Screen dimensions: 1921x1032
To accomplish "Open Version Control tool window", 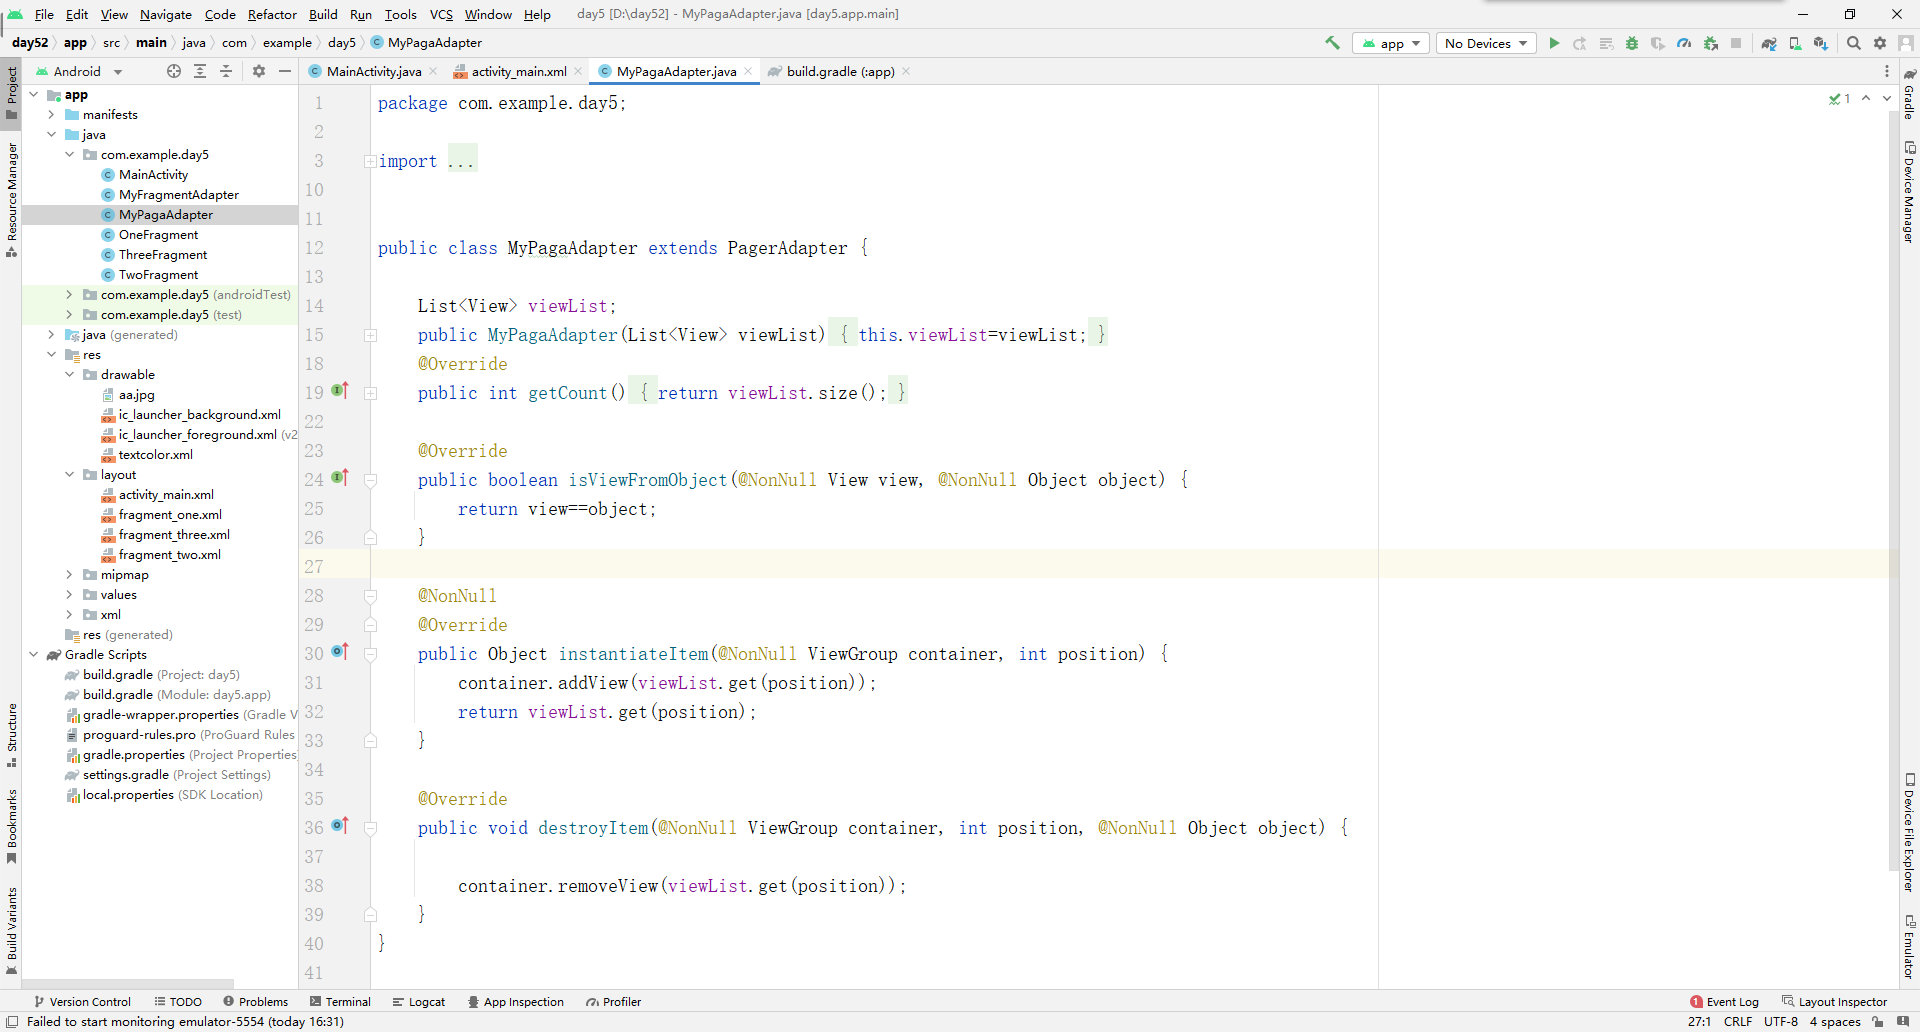I will (x=82, y=1002).
